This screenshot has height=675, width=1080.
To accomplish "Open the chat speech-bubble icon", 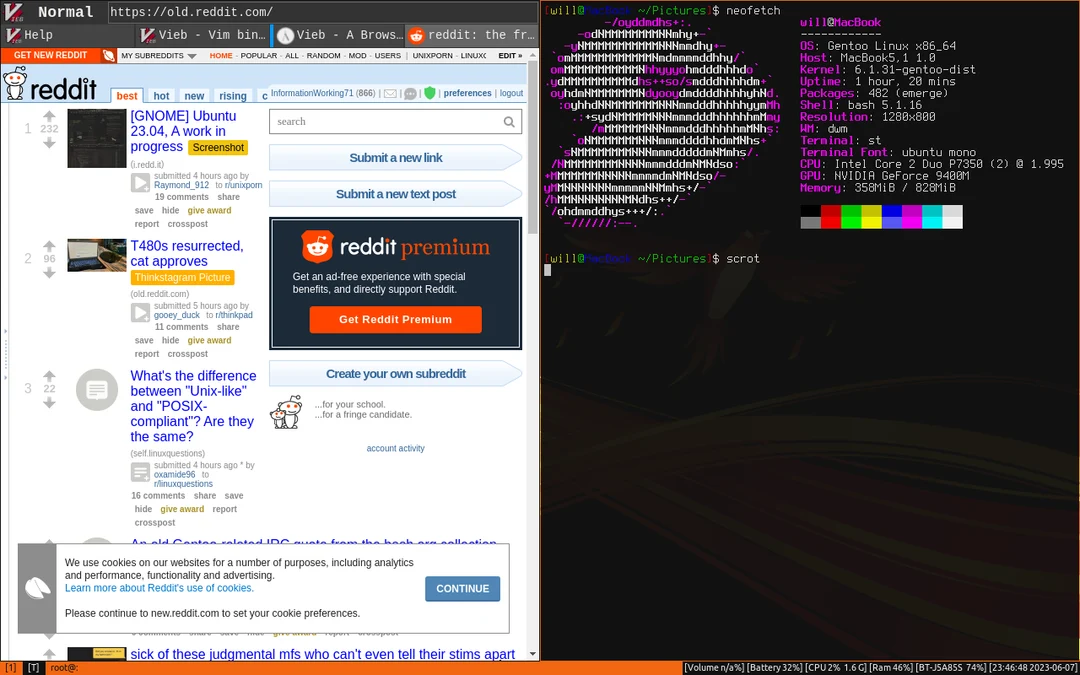I will pyautogui.click(x=410, y=93).
